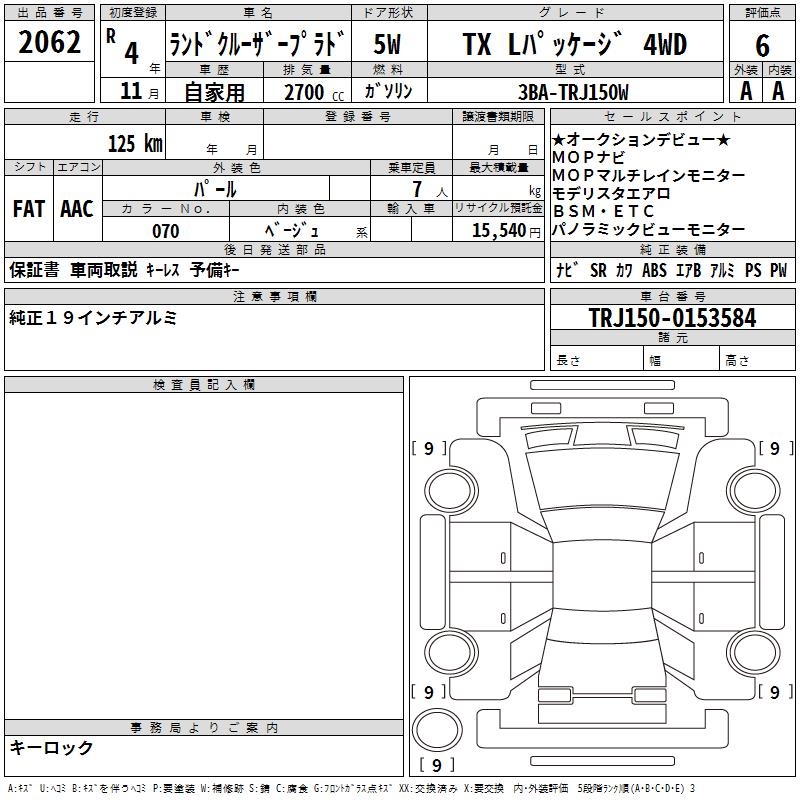The height and width of the screenshot is (800, 800).
Task: Select the キーロック notice text
Action: [x=52, y=748]
